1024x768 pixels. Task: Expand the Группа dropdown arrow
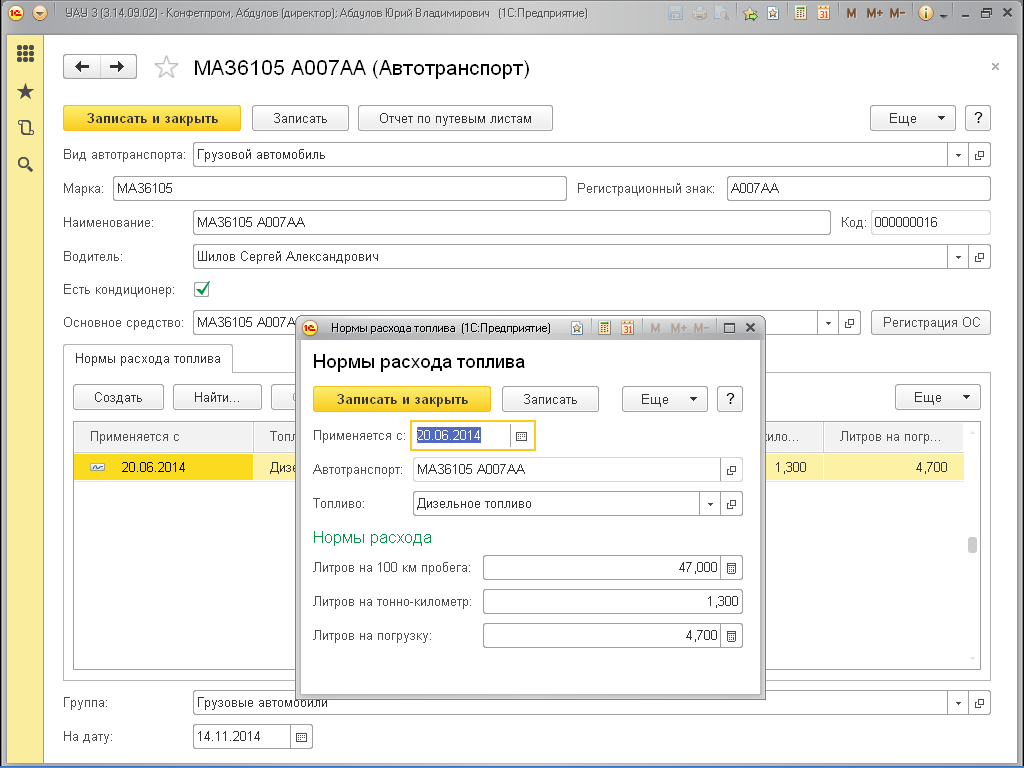tap(958, 702)
